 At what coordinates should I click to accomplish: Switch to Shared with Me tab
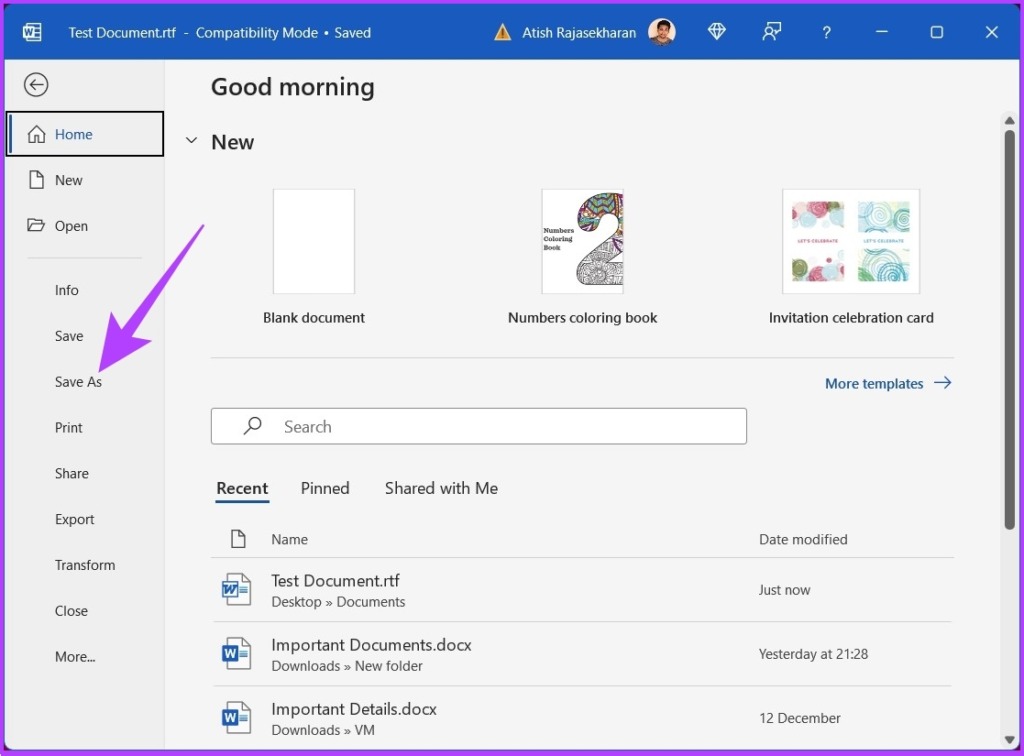click(x=441, y=488)
